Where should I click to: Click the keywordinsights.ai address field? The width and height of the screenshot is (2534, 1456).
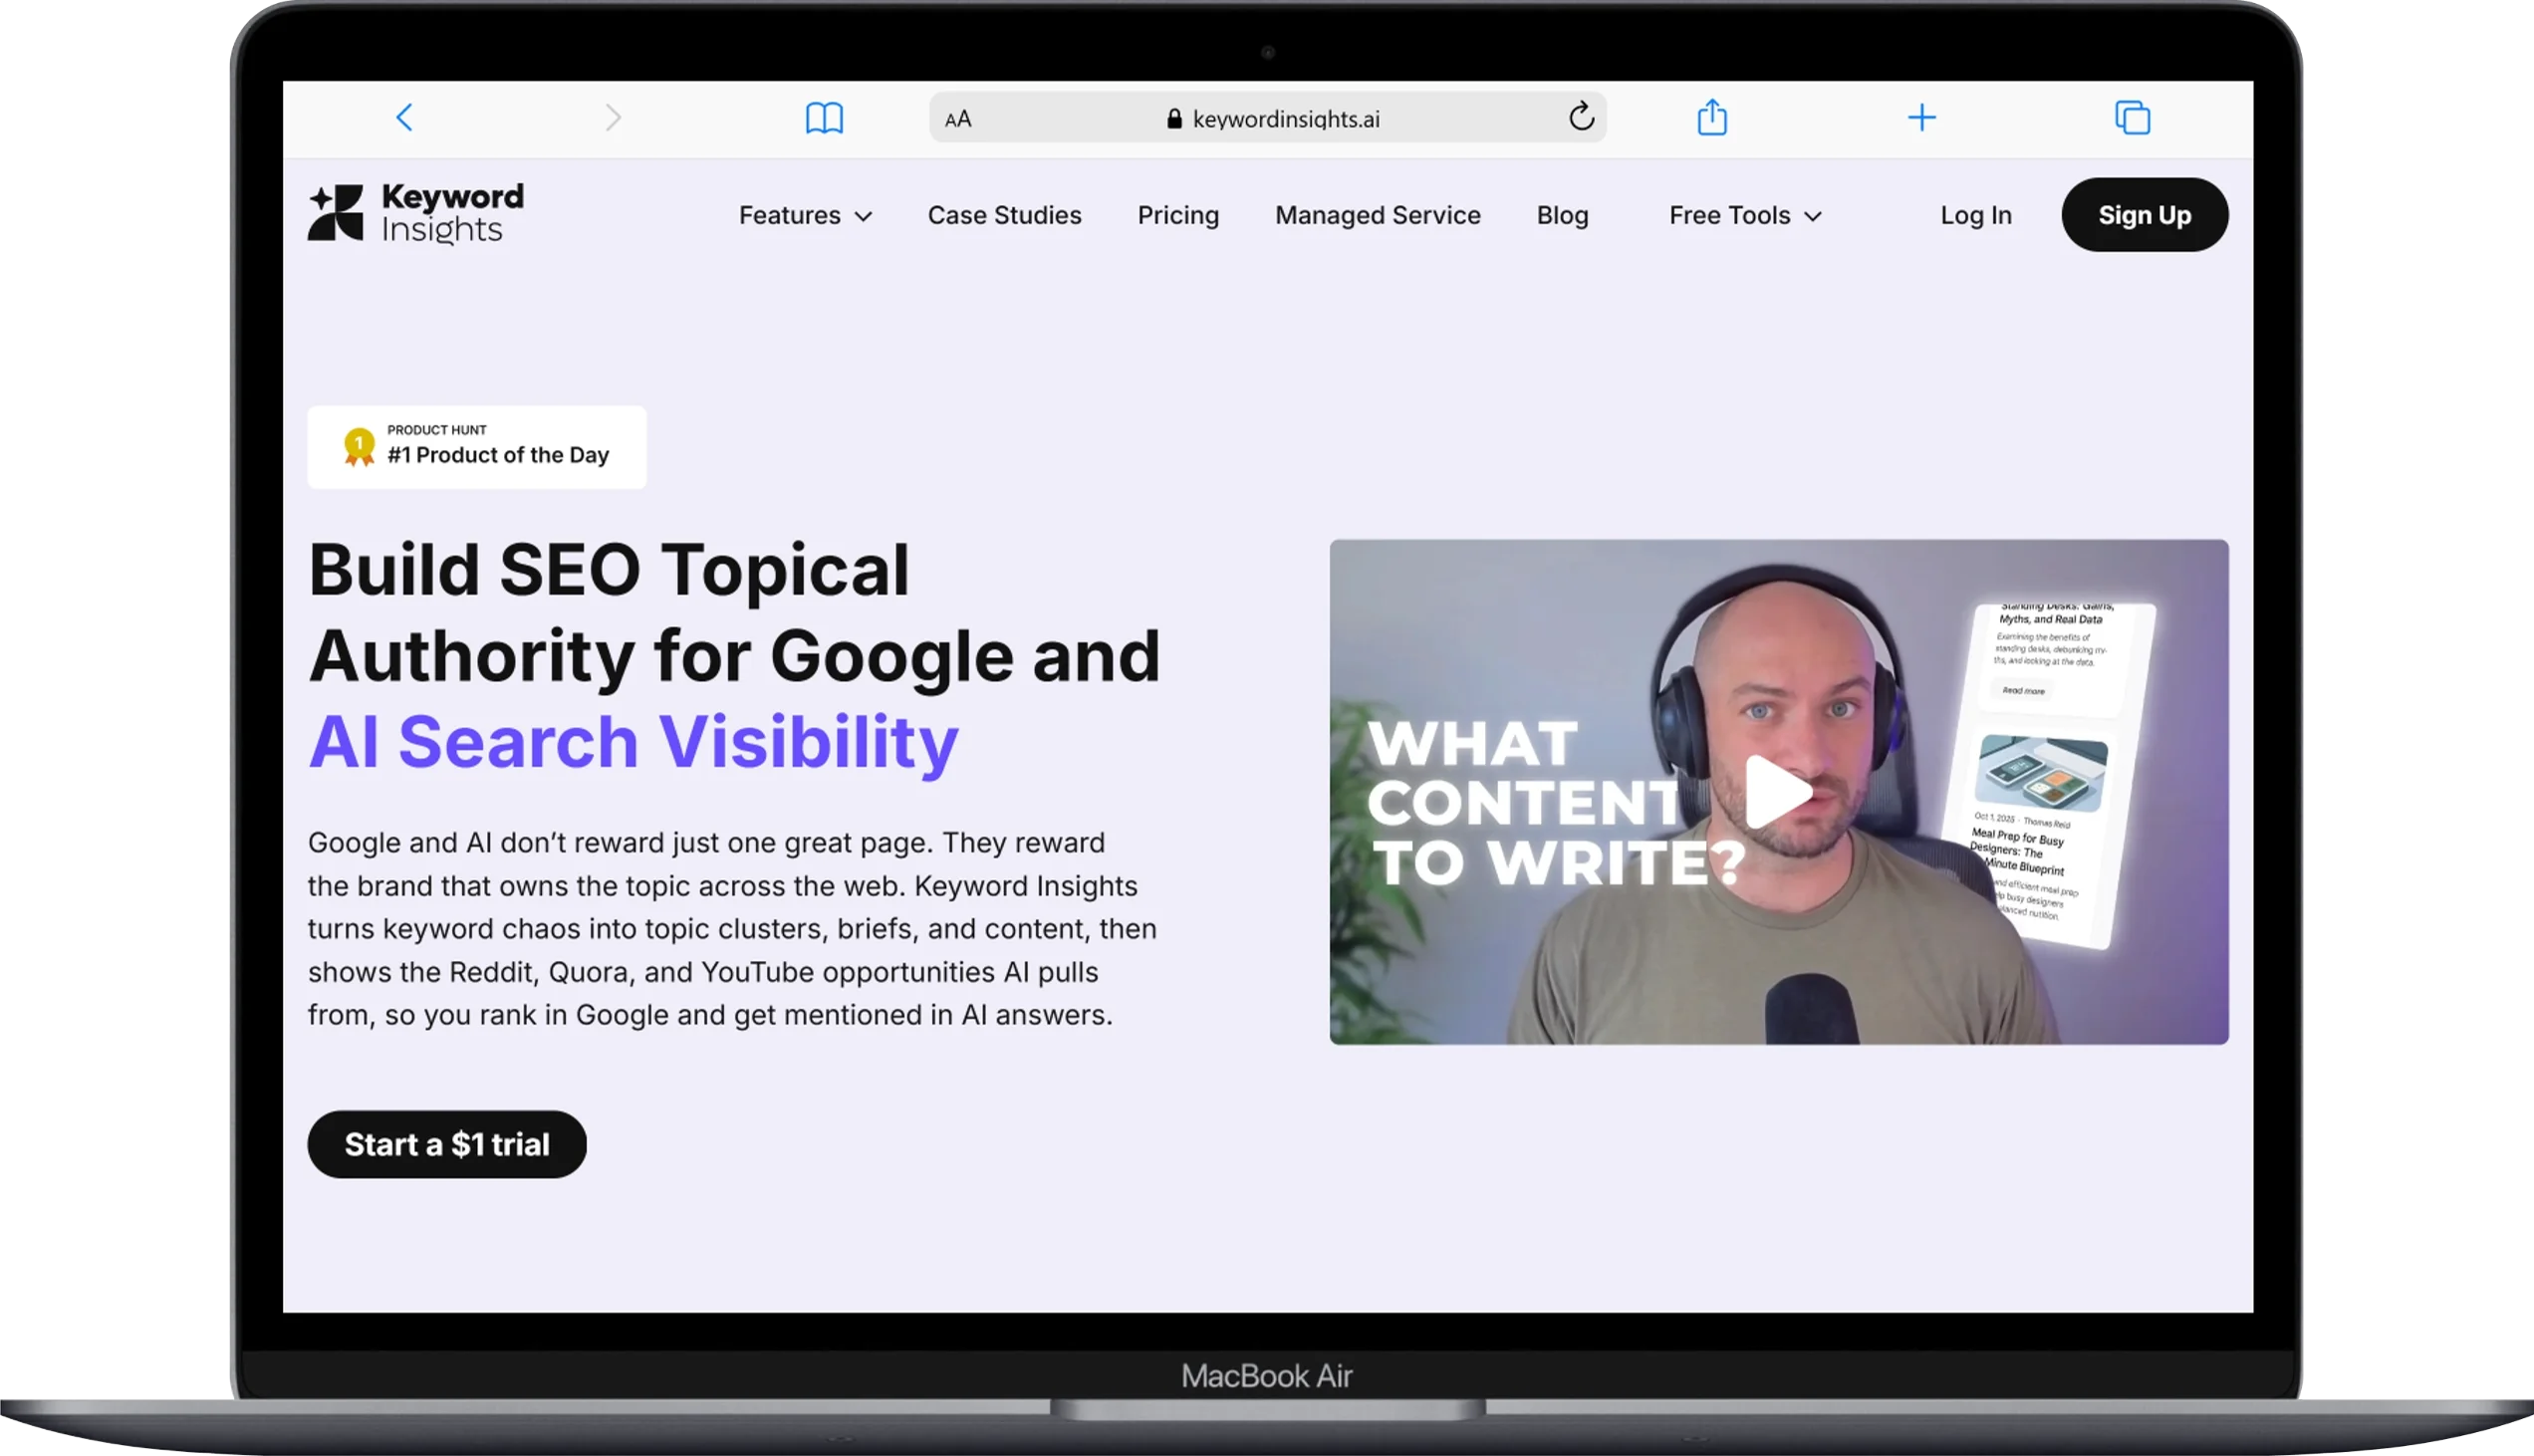(1267, 118)
